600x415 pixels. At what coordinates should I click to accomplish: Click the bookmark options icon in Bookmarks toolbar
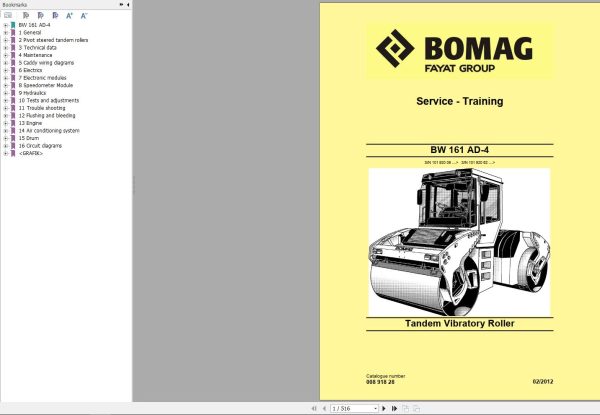pyautogui.click(x=8, y=15)
